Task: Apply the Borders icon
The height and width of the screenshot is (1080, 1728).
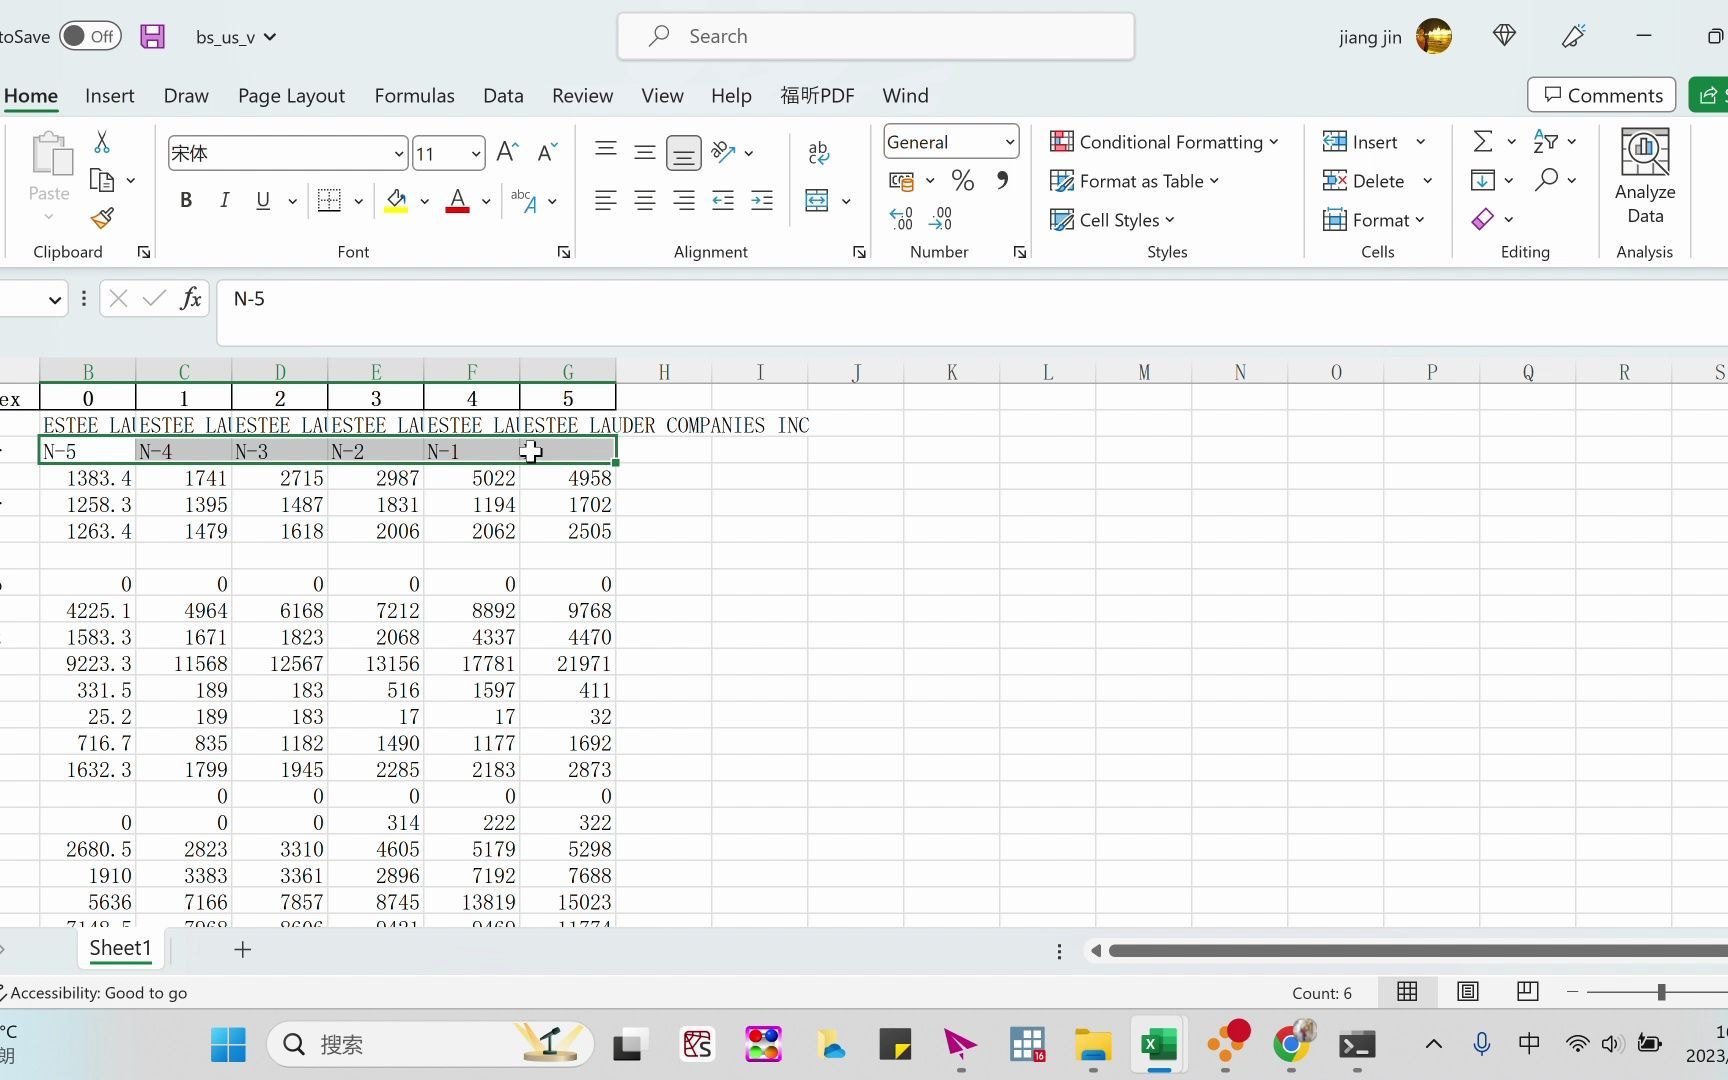Action: 329,200
